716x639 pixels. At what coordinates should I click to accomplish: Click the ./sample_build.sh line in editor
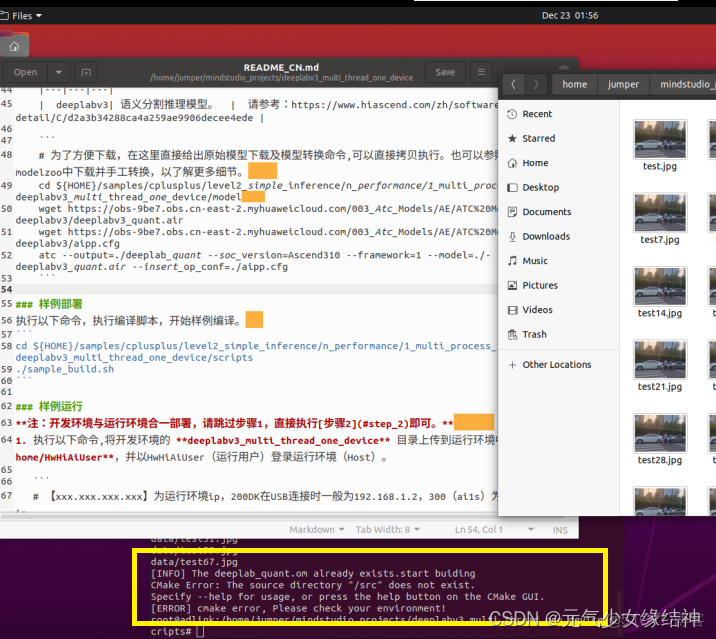(x=64, y=369)
